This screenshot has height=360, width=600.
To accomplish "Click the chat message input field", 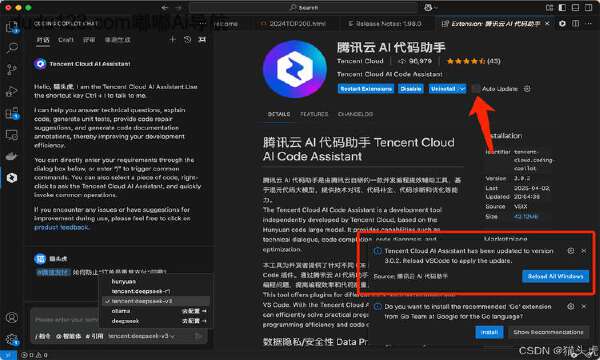I will coord(65,319).
